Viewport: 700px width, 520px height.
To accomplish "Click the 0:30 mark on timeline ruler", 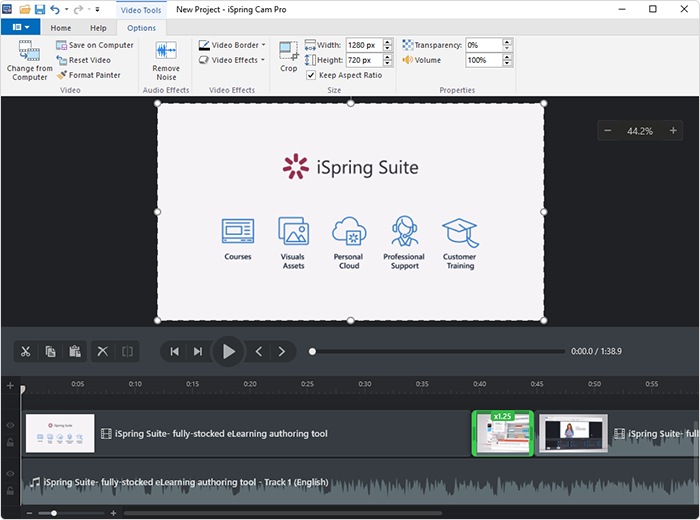I will [x=365, y=384].
